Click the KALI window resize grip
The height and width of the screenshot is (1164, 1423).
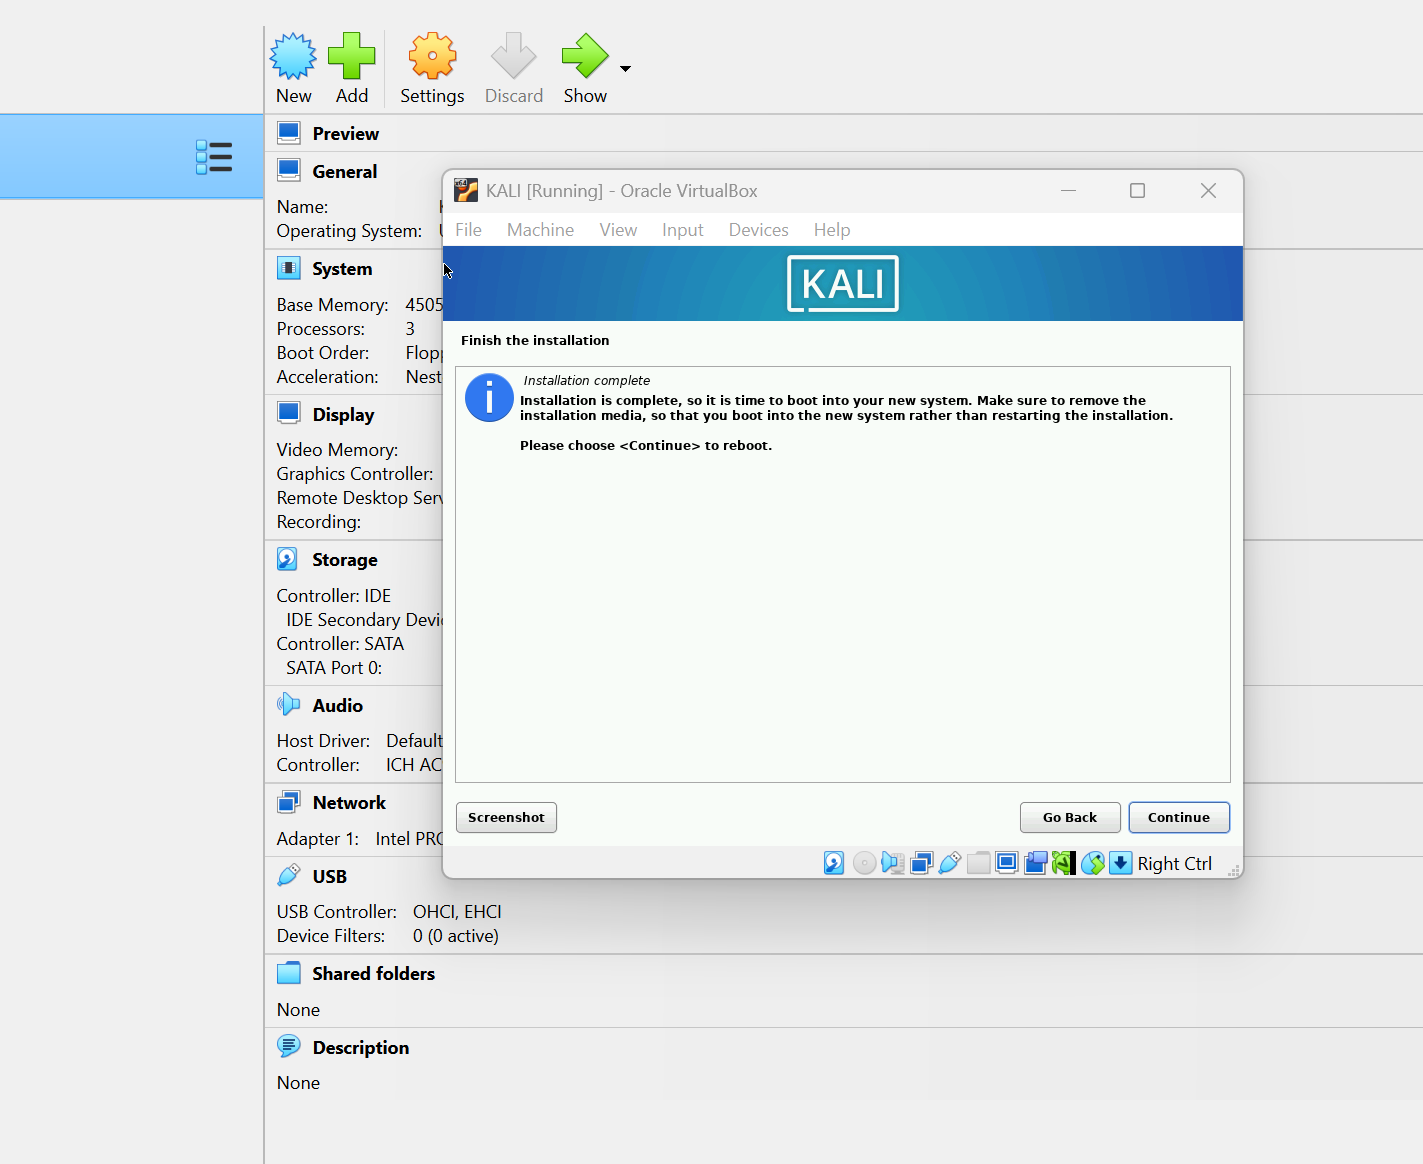coord(1234,870)
